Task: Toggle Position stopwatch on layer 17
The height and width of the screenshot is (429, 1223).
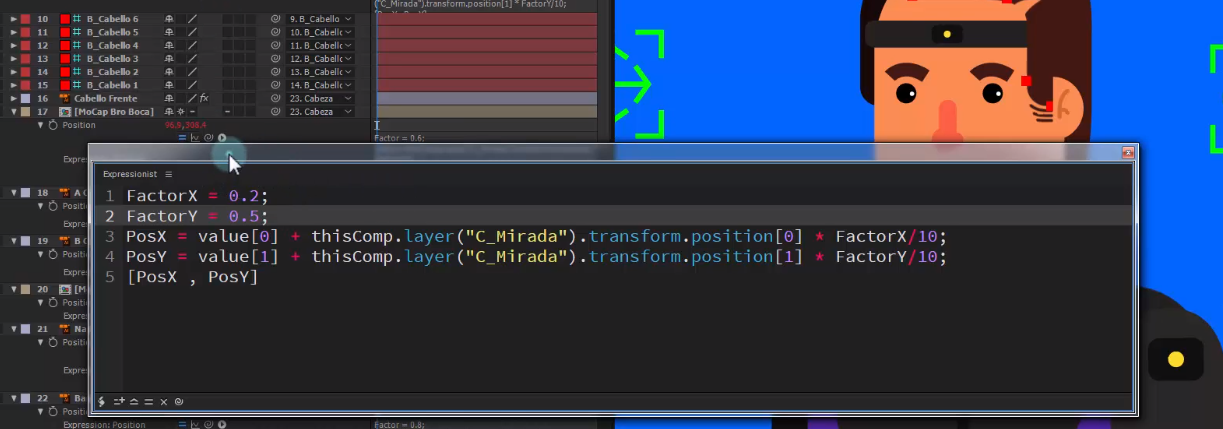Action: point(53,125)
